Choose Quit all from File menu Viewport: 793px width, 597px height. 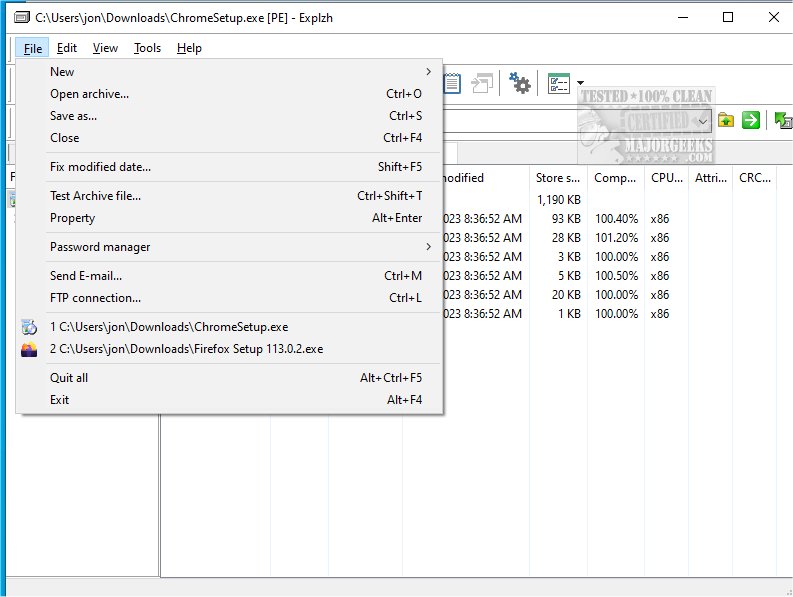pos(230,378)
